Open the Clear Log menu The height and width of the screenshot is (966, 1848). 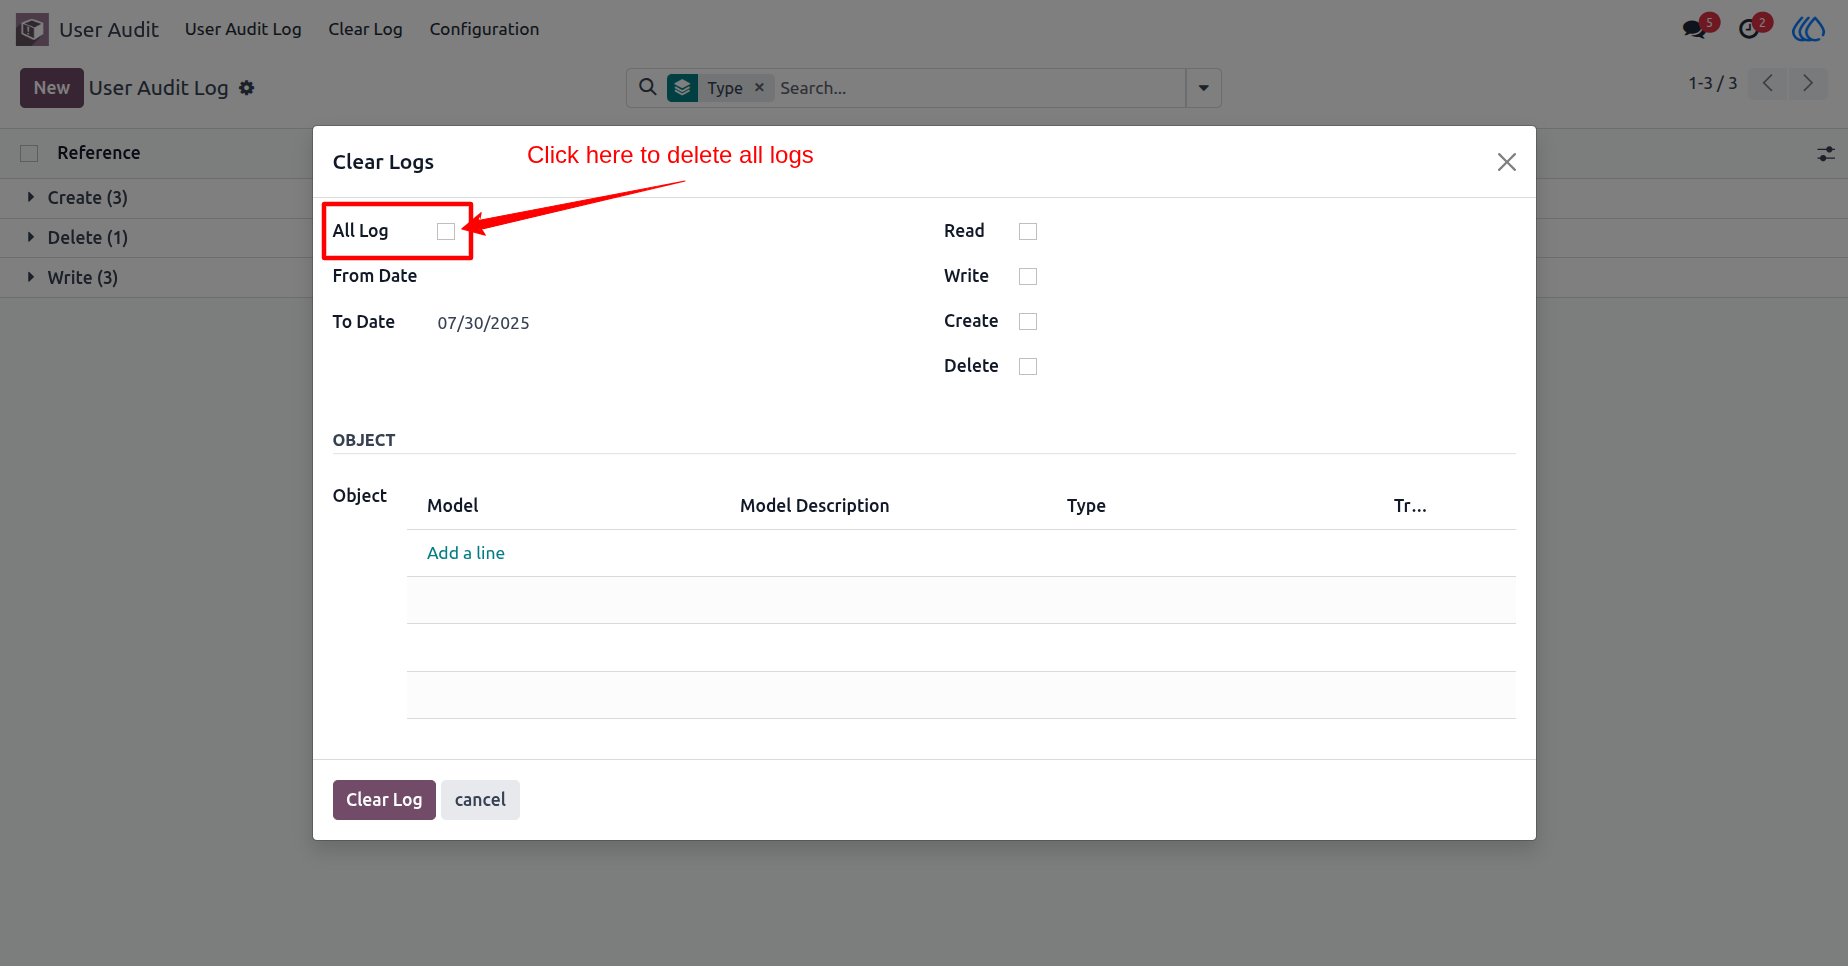tap(365, 29)
